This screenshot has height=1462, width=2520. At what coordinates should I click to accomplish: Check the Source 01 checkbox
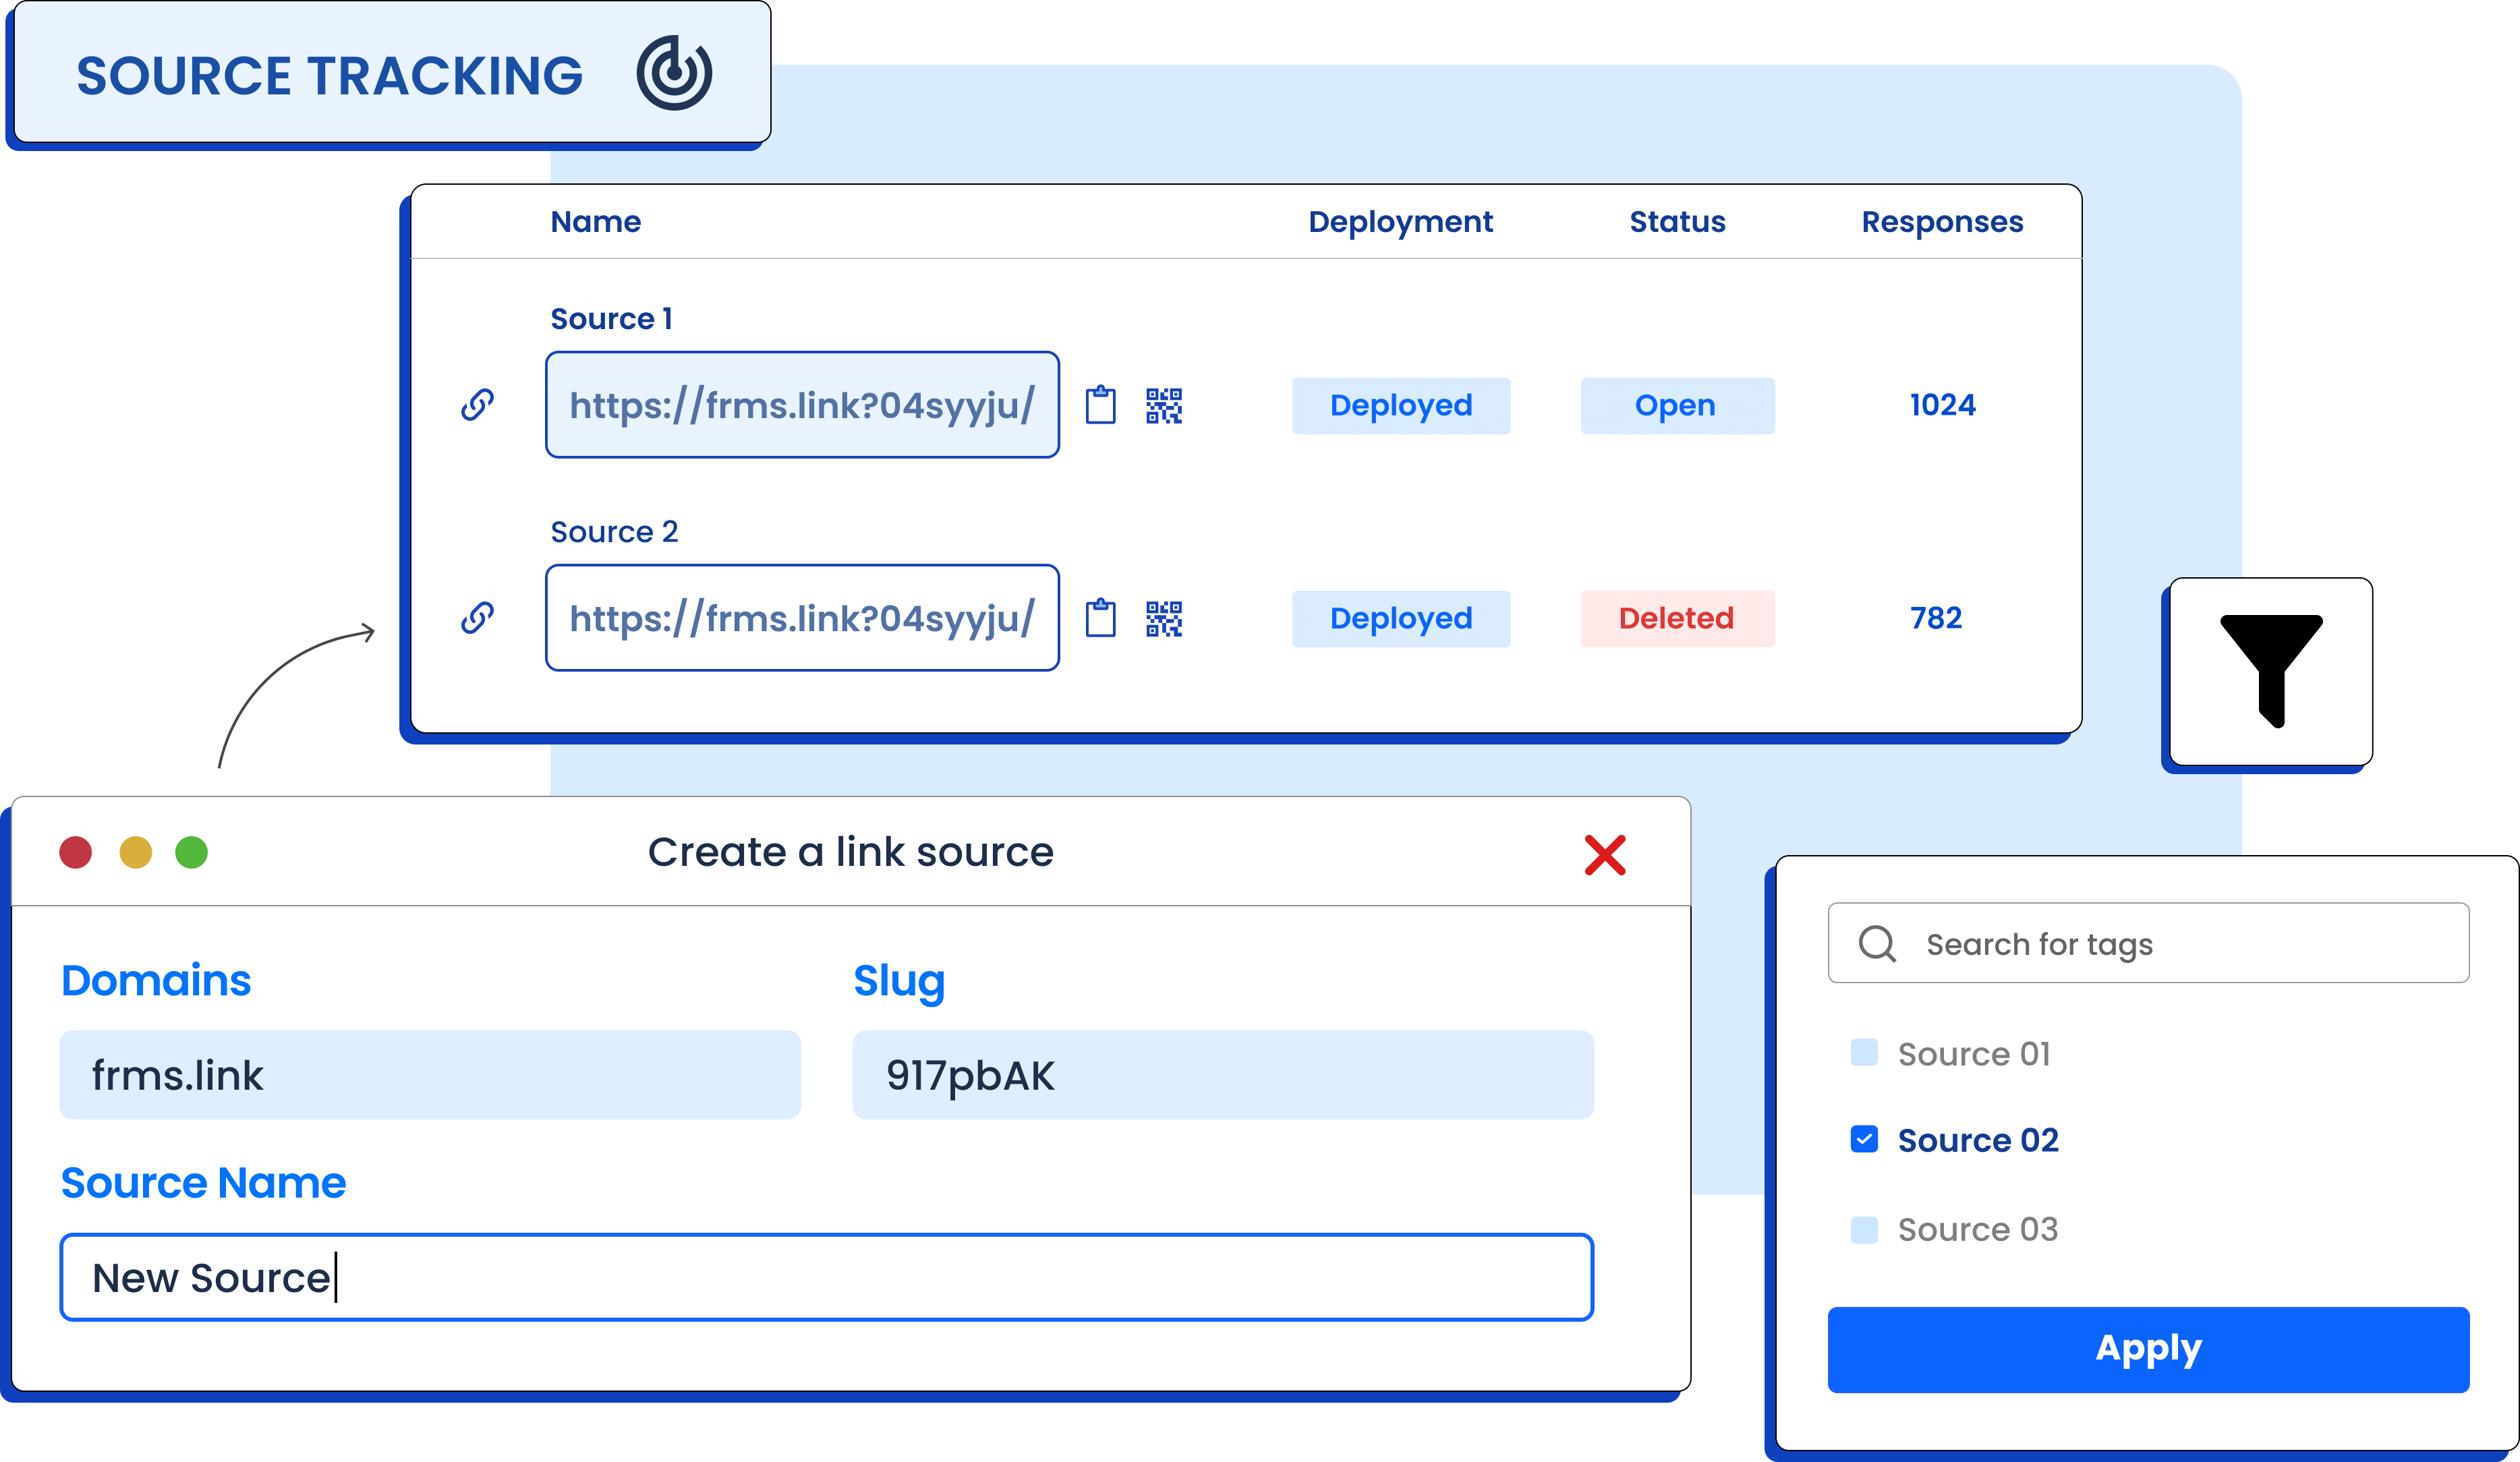pyautogui.click(x=1864, y=1052)
